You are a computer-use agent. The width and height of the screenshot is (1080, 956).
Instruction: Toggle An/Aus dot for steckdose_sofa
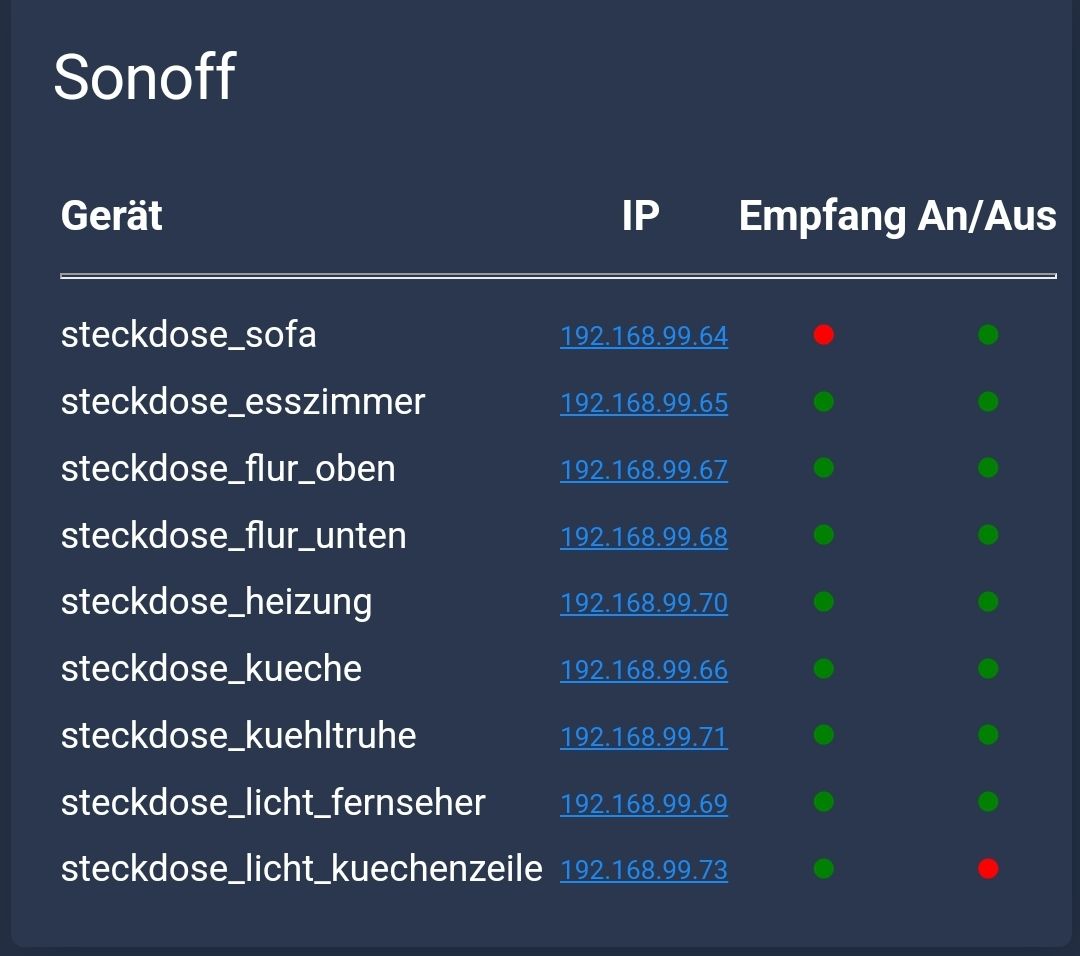pyautogui.click(x=988, y=335)
